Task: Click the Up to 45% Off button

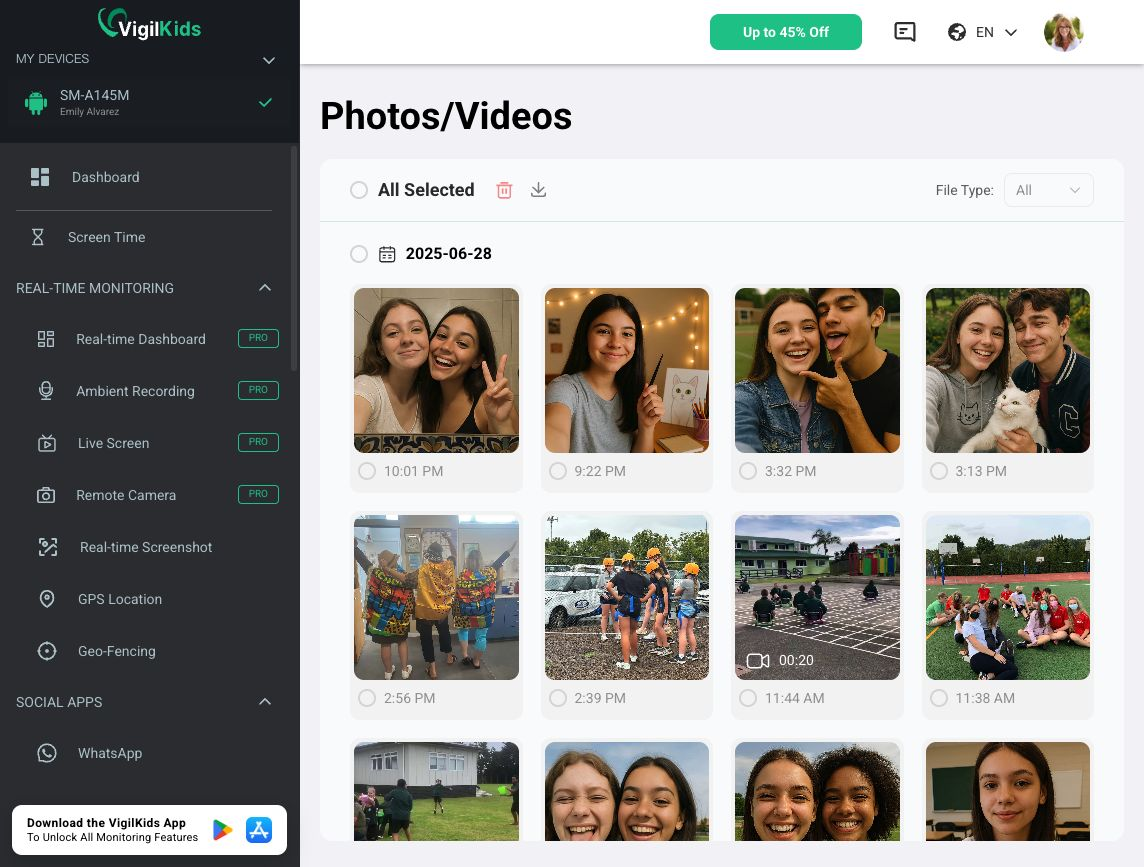Action: (786, 32)
